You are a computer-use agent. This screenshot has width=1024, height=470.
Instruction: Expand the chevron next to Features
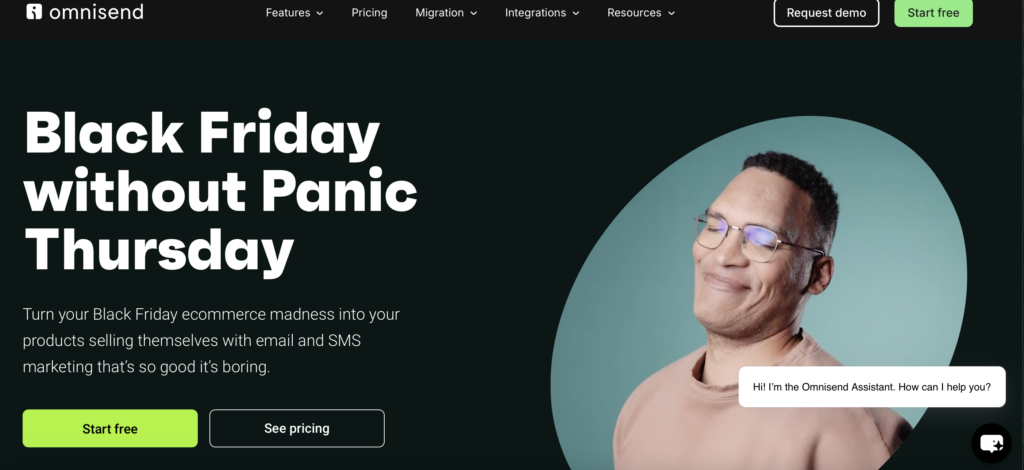tap(320, 13)
